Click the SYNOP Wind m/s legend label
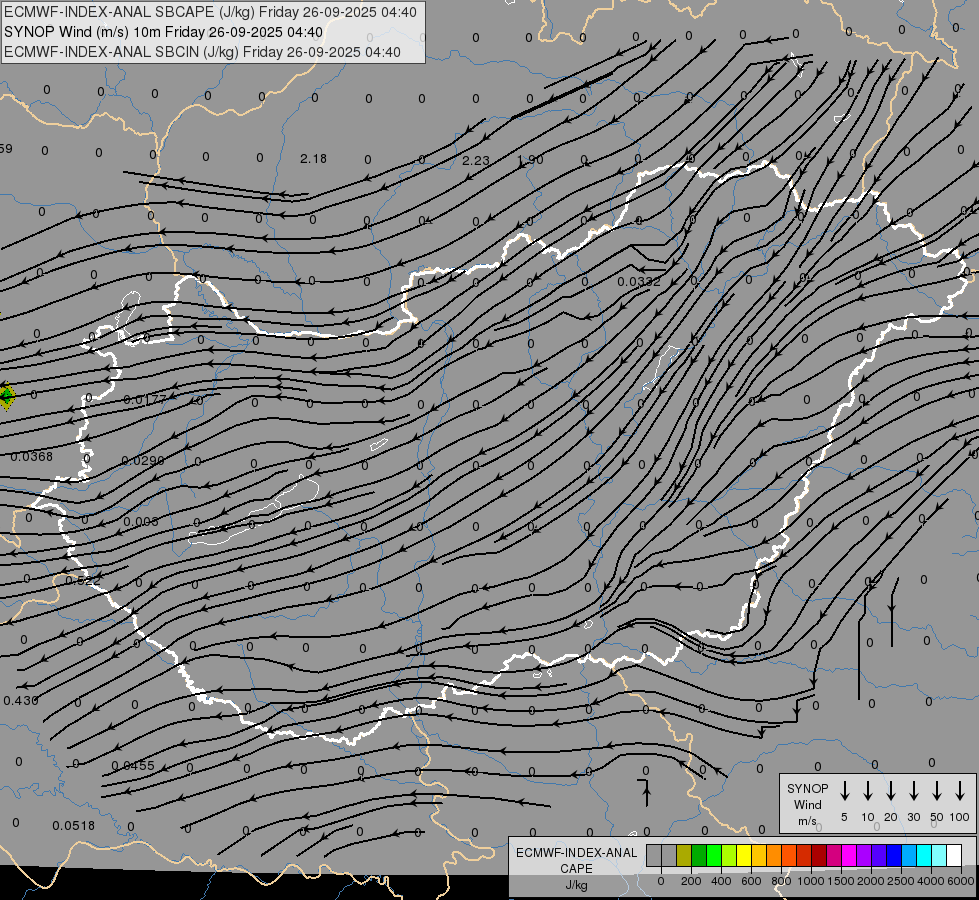The width and height of the screenshot is (979, 900). [807, 804]
